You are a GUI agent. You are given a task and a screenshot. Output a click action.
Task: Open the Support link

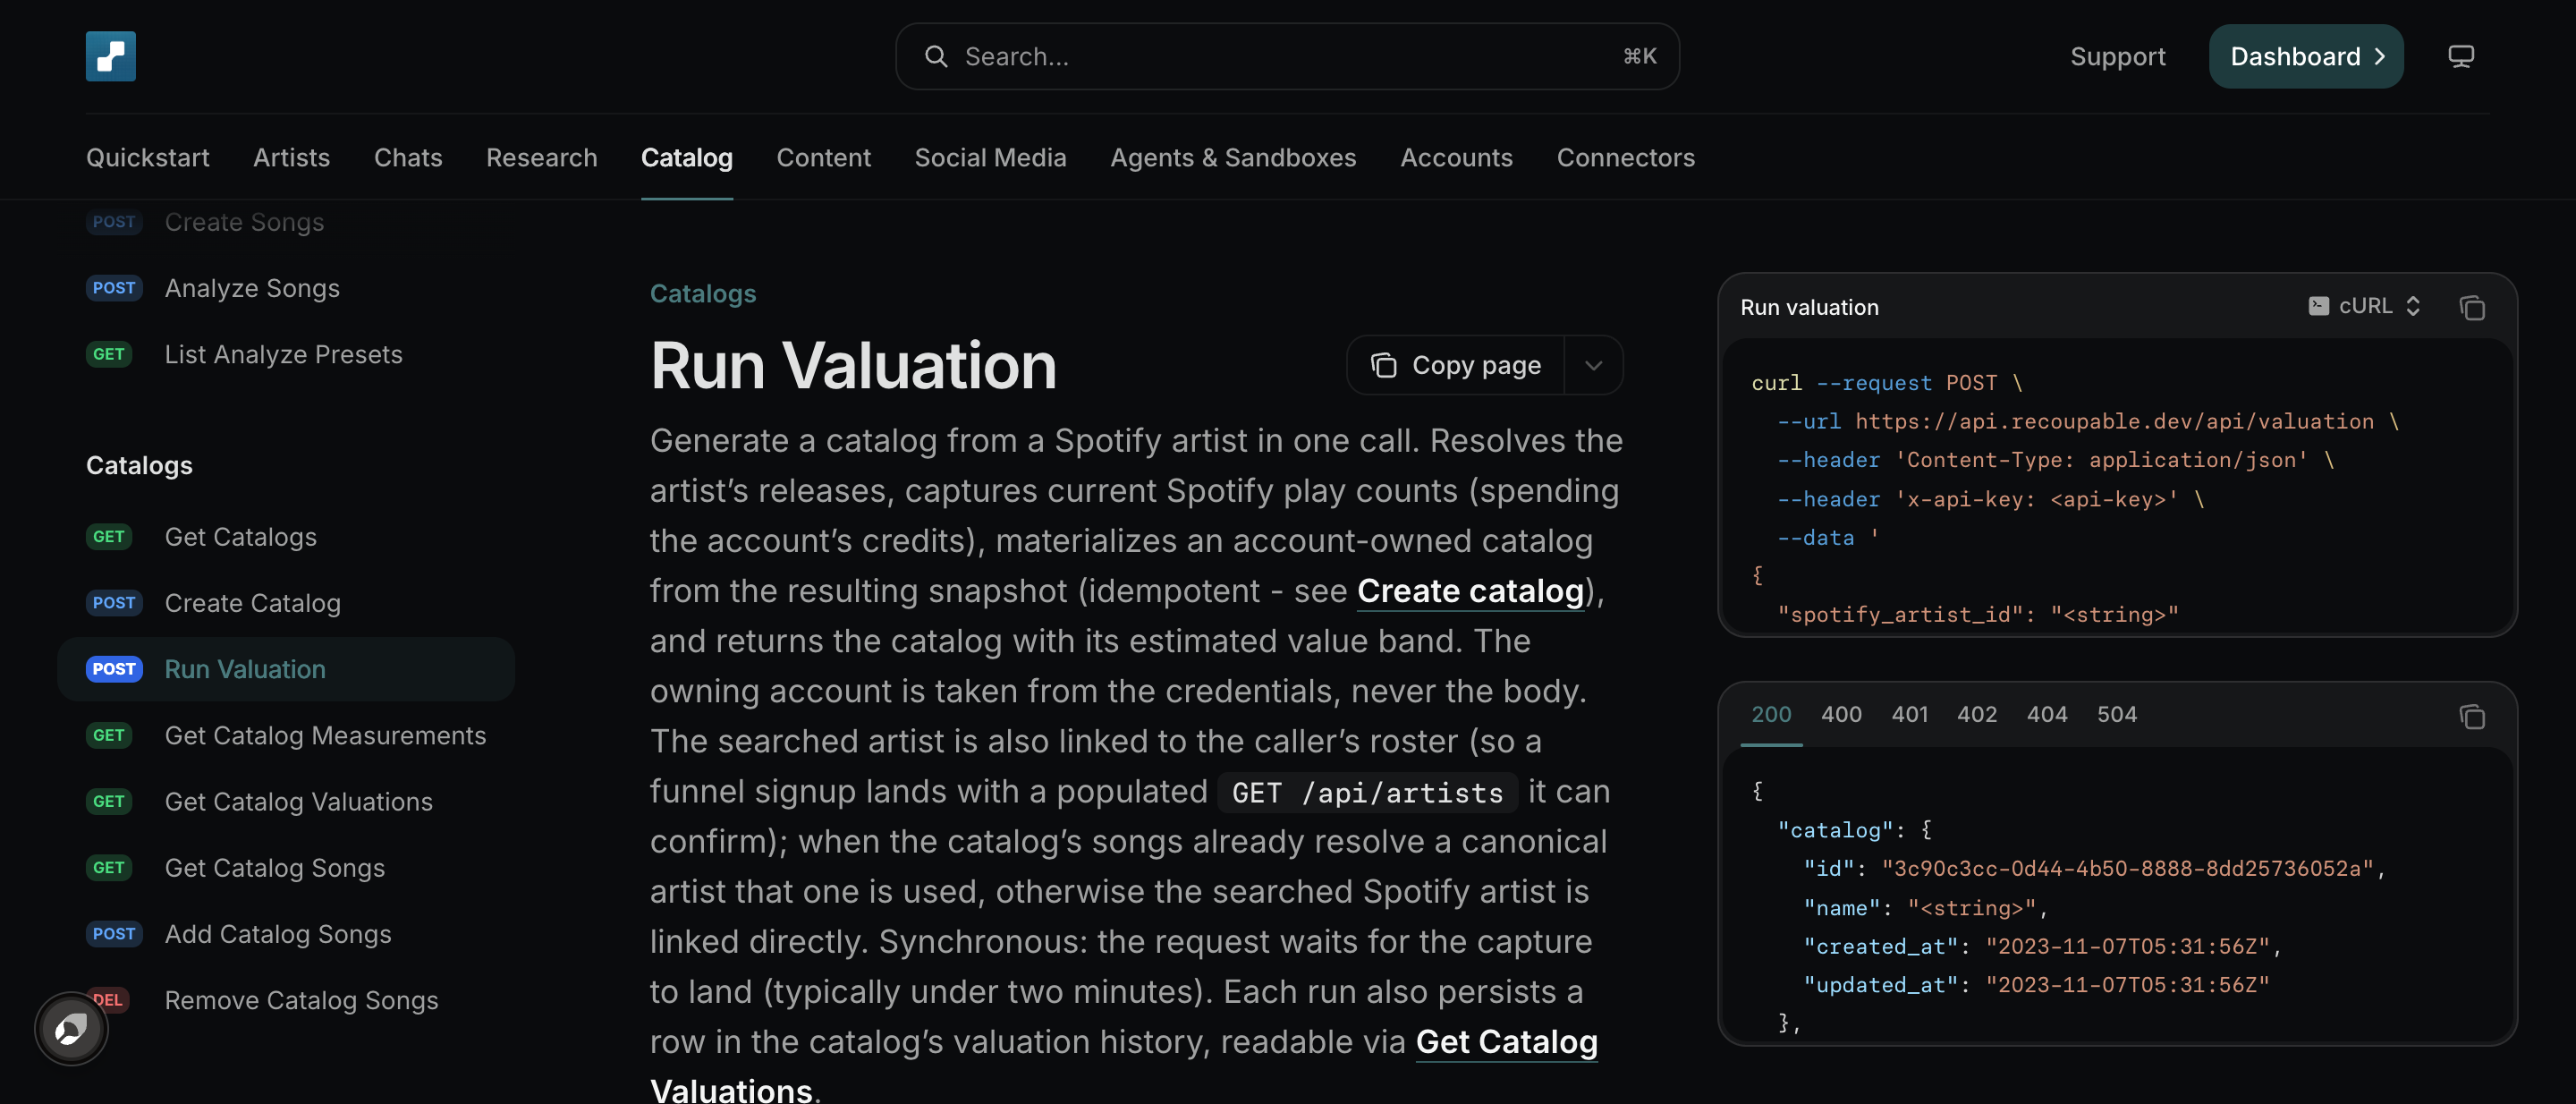(2117, 56)
